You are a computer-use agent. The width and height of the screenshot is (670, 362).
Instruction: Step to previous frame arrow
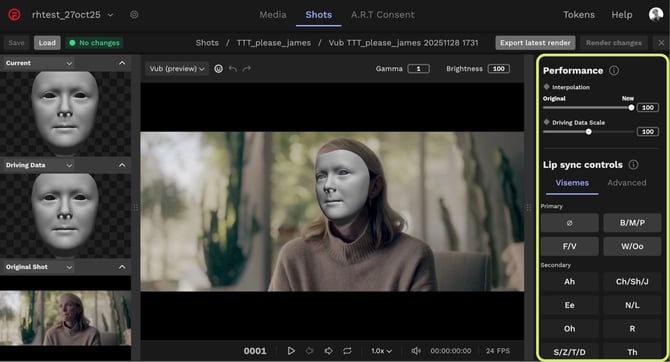point(309,351)
